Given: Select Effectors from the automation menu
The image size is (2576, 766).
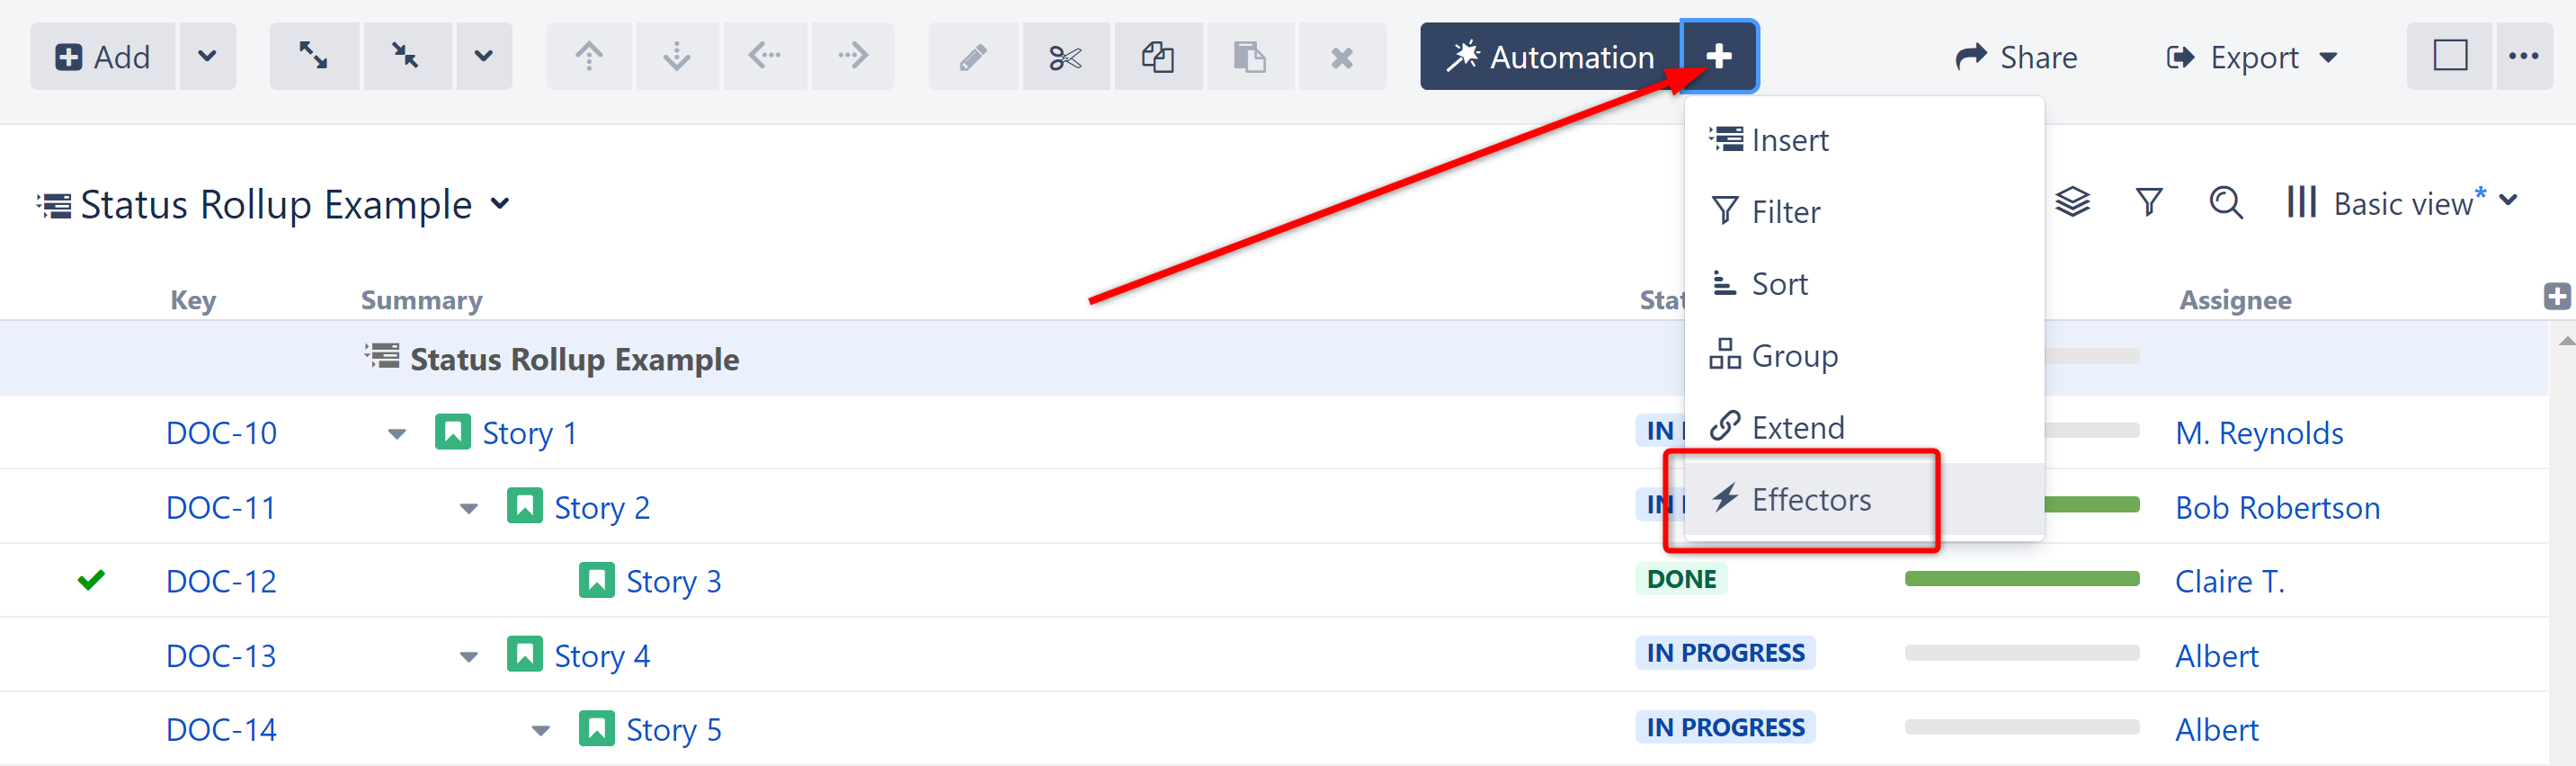Looking at the screenshot, I should tap(1810, 499).
